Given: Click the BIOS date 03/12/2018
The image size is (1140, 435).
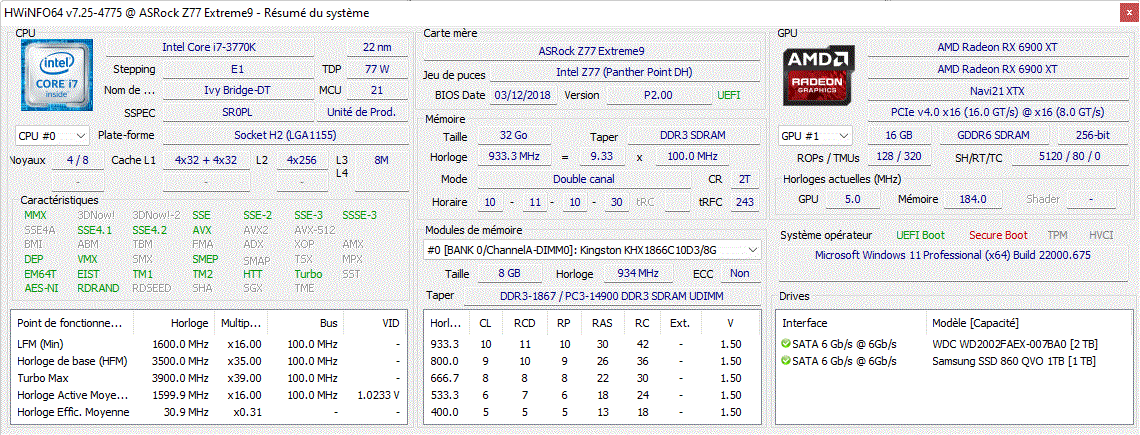Looking at the screenshot, I should [523, 95].
